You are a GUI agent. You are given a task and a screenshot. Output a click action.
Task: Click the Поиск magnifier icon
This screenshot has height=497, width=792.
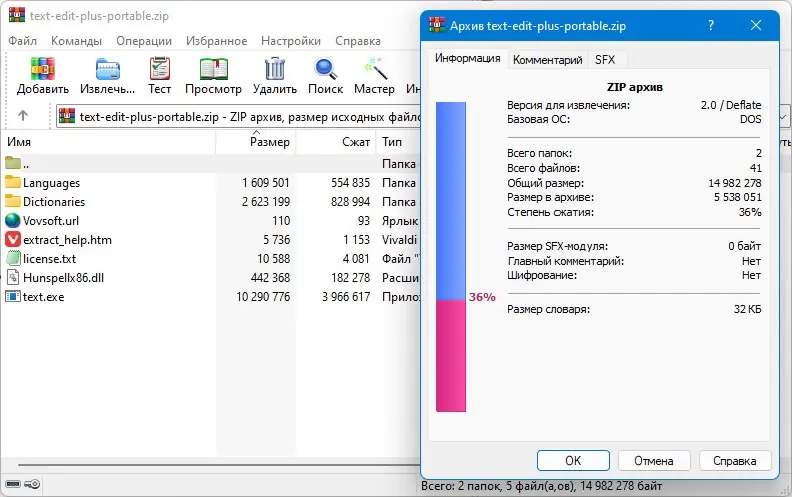point(325,69)
